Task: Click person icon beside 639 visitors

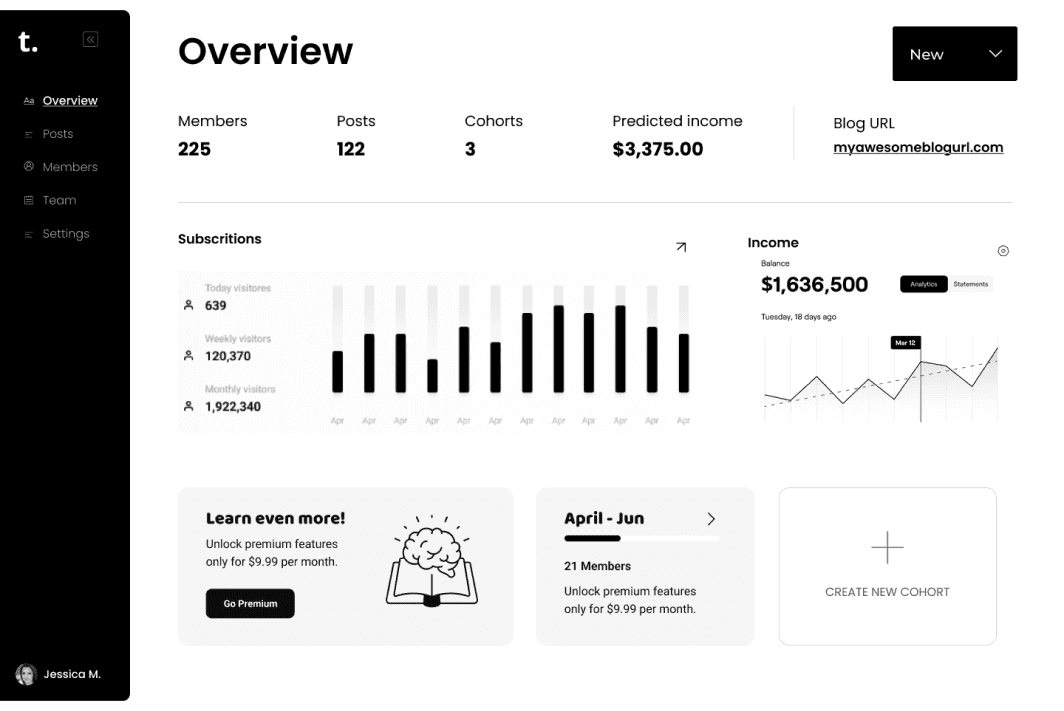Action: 189,305
